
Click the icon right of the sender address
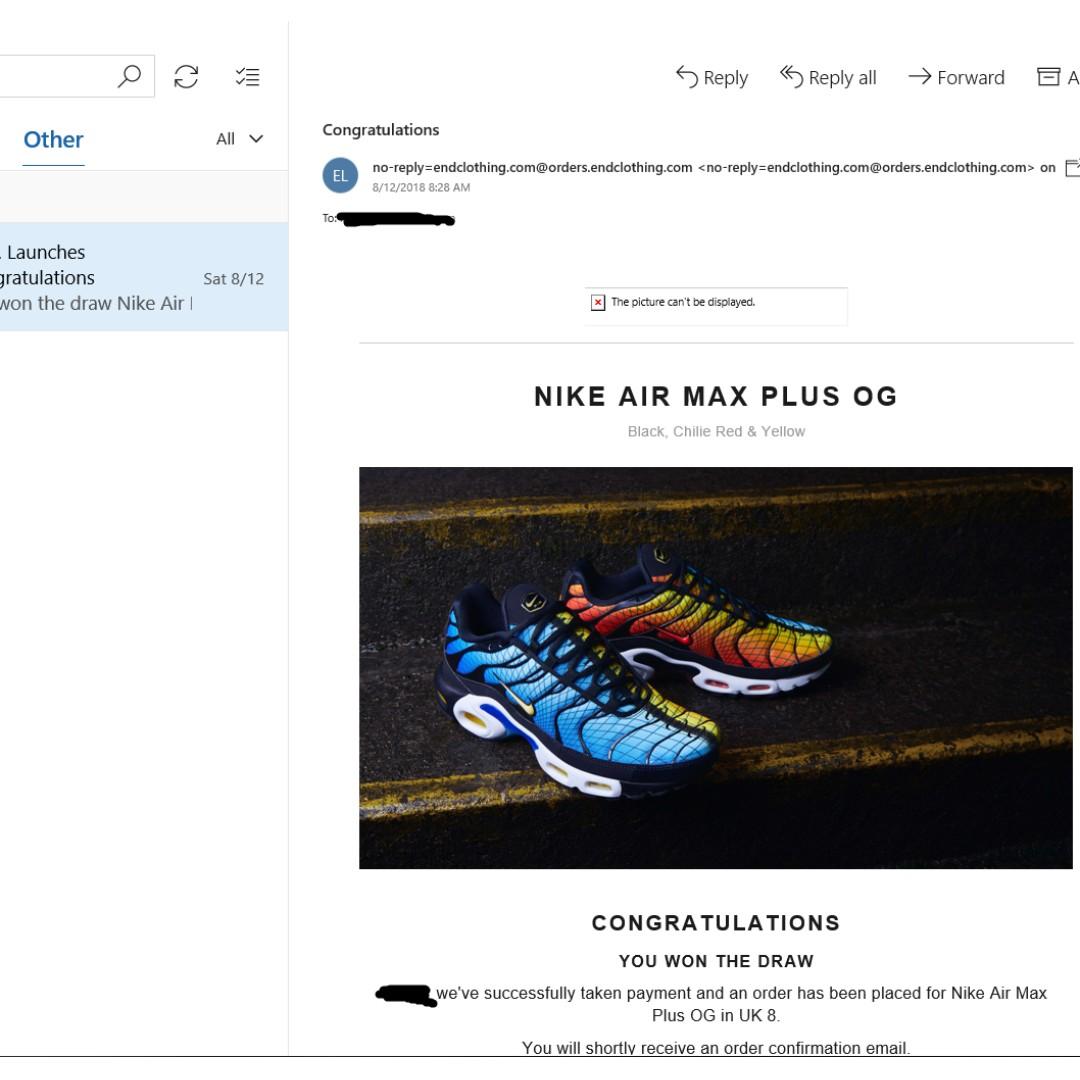[x=1072, y=168]
